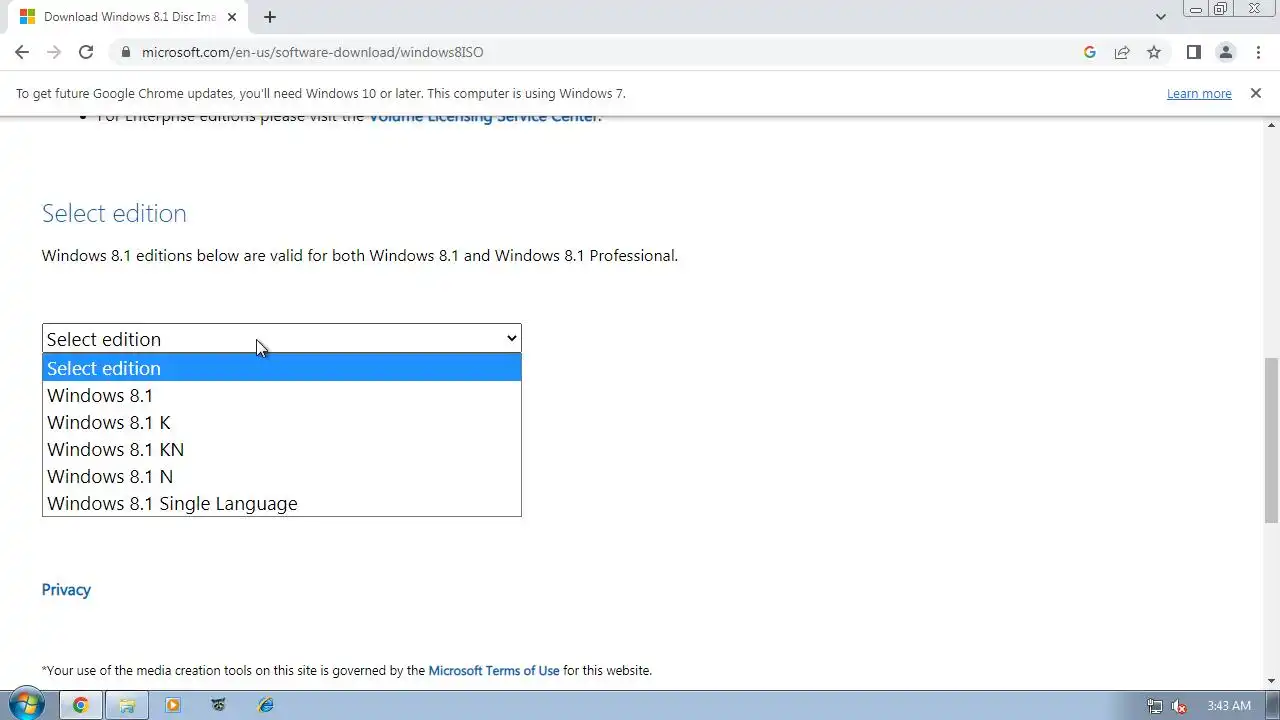Close the Download Windows 8.1 tab
Viewport: 1280px width, 720px height.
234,17
